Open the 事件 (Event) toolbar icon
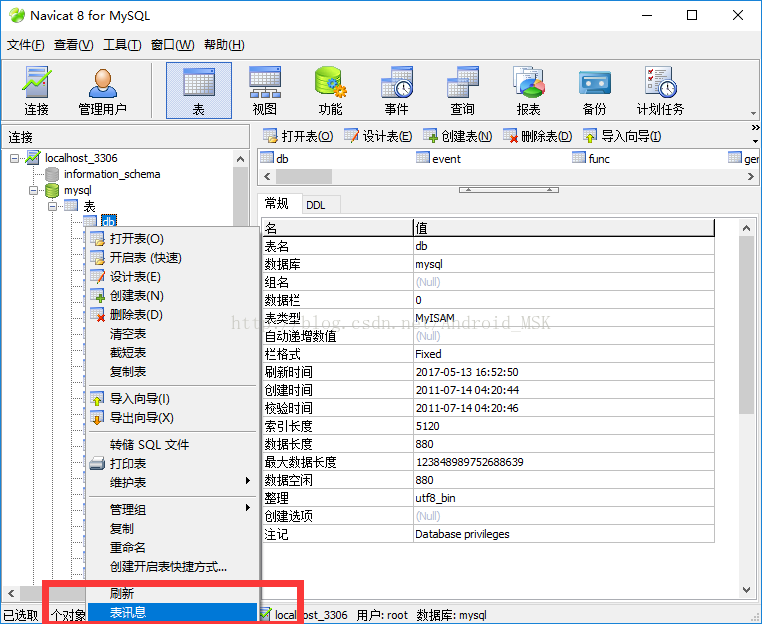 click(397, 90)
